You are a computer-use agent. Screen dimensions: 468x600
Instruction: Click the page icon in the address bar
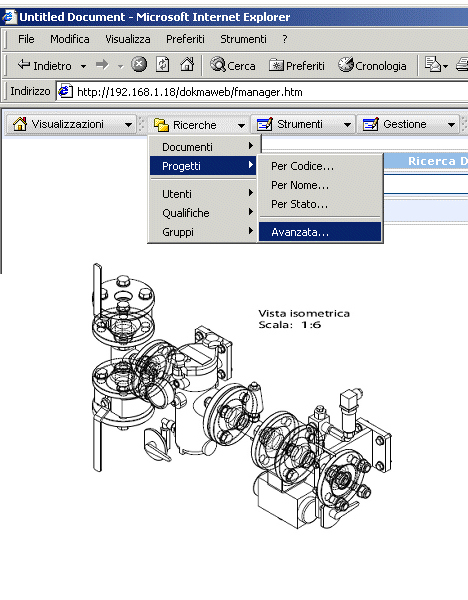[x=65, y=91]
